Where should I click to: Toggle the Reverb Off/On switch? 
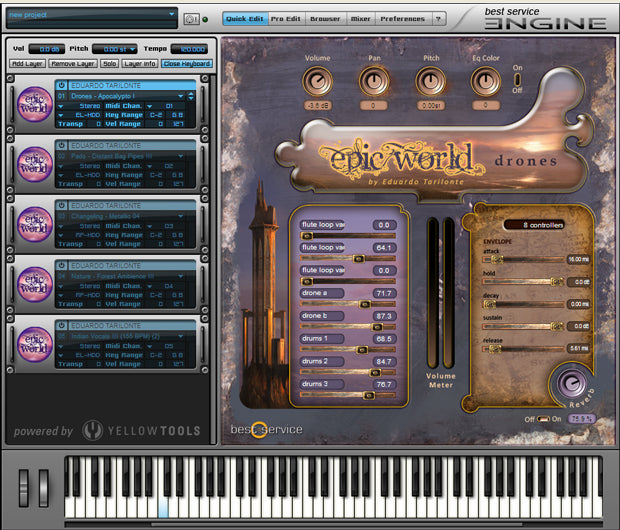tap(542, 418)
